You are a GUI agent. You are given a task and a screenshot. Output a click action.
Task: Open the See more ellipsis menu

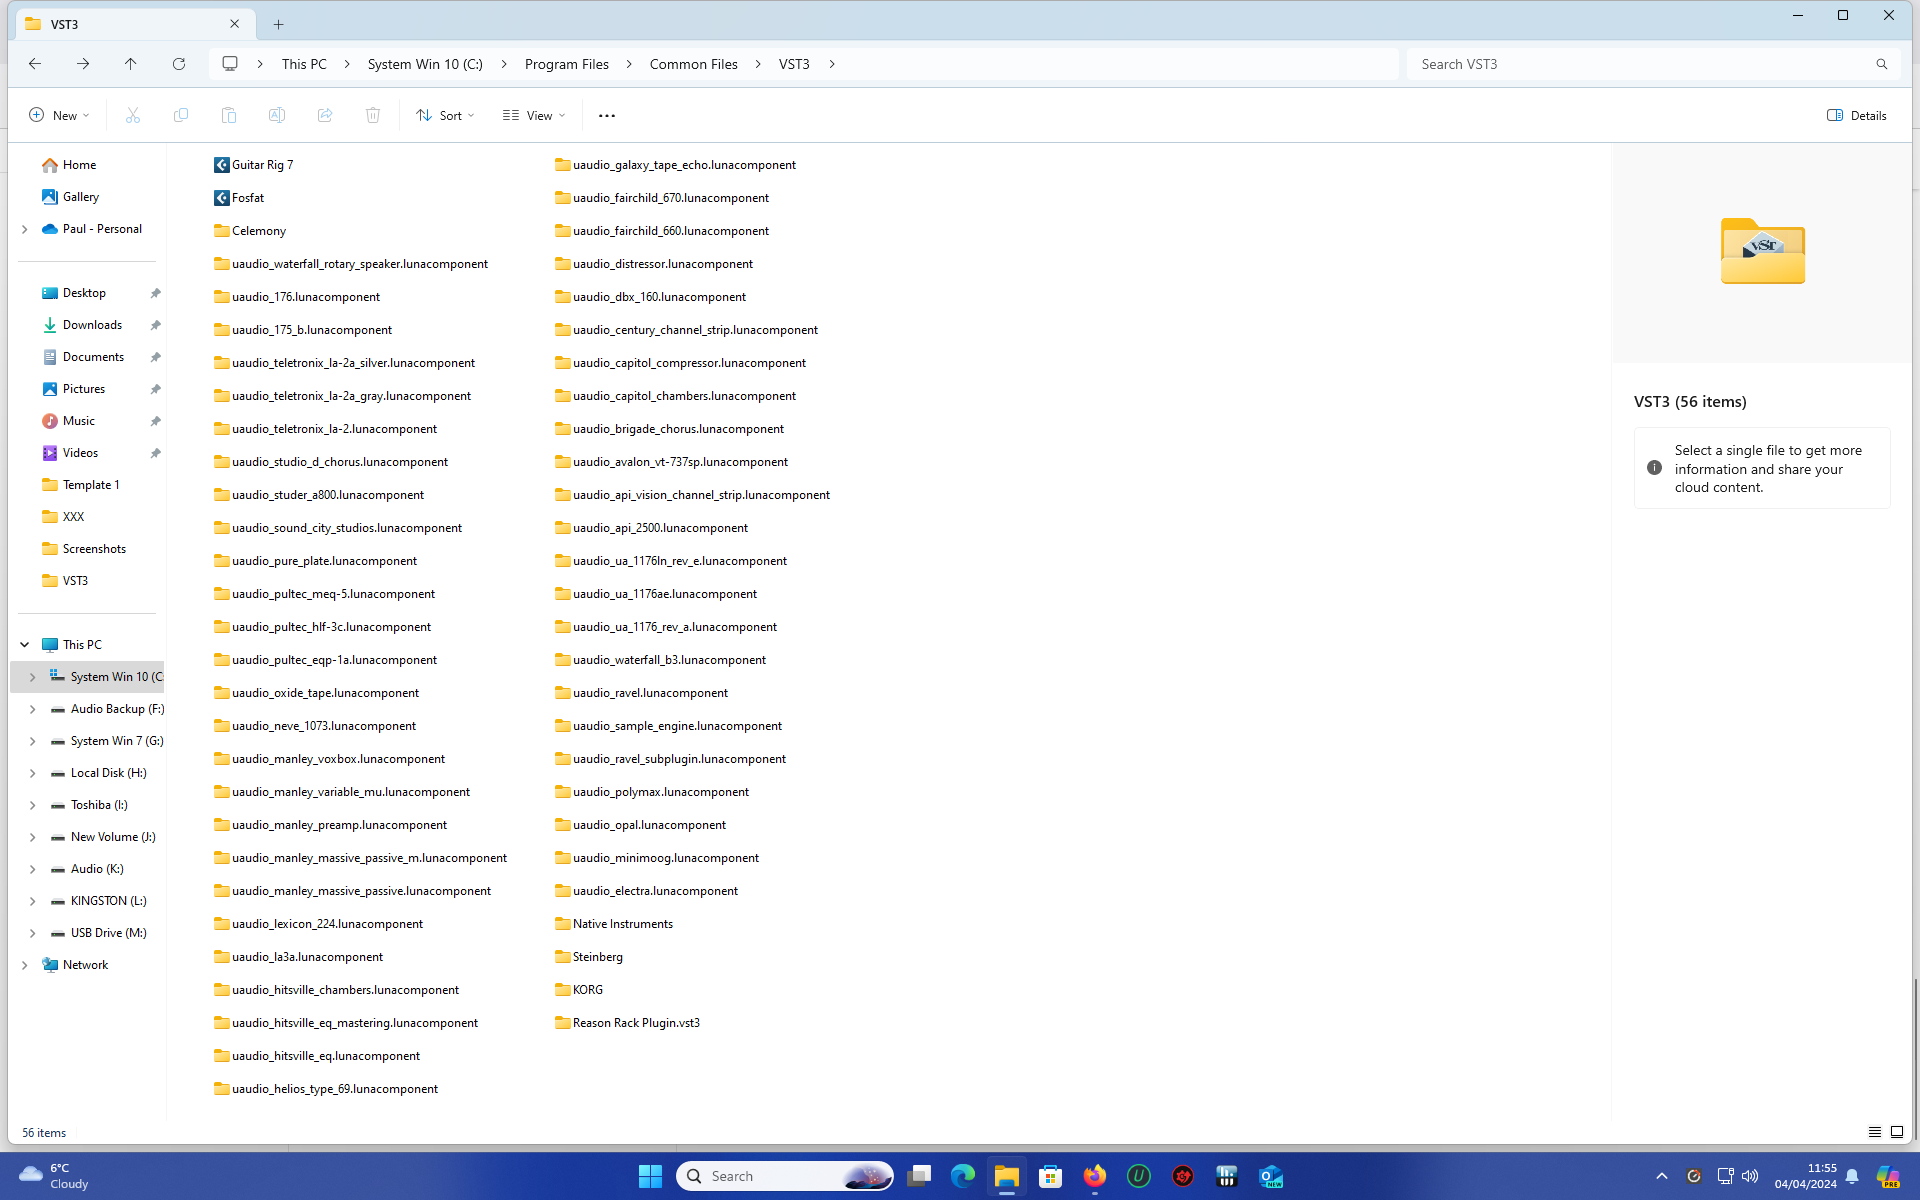[x=607, y=115]
